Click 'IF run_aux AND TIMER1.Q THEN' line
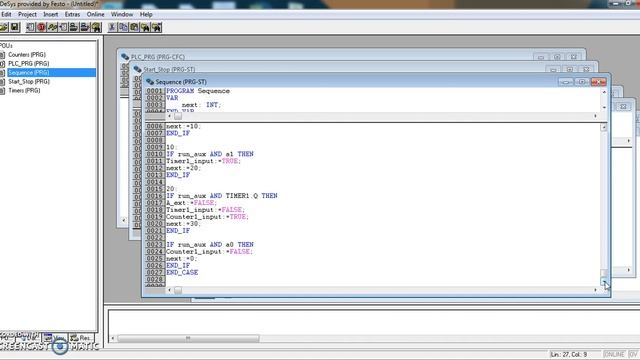This screenshot has width=640, height=360. [222, 196]
